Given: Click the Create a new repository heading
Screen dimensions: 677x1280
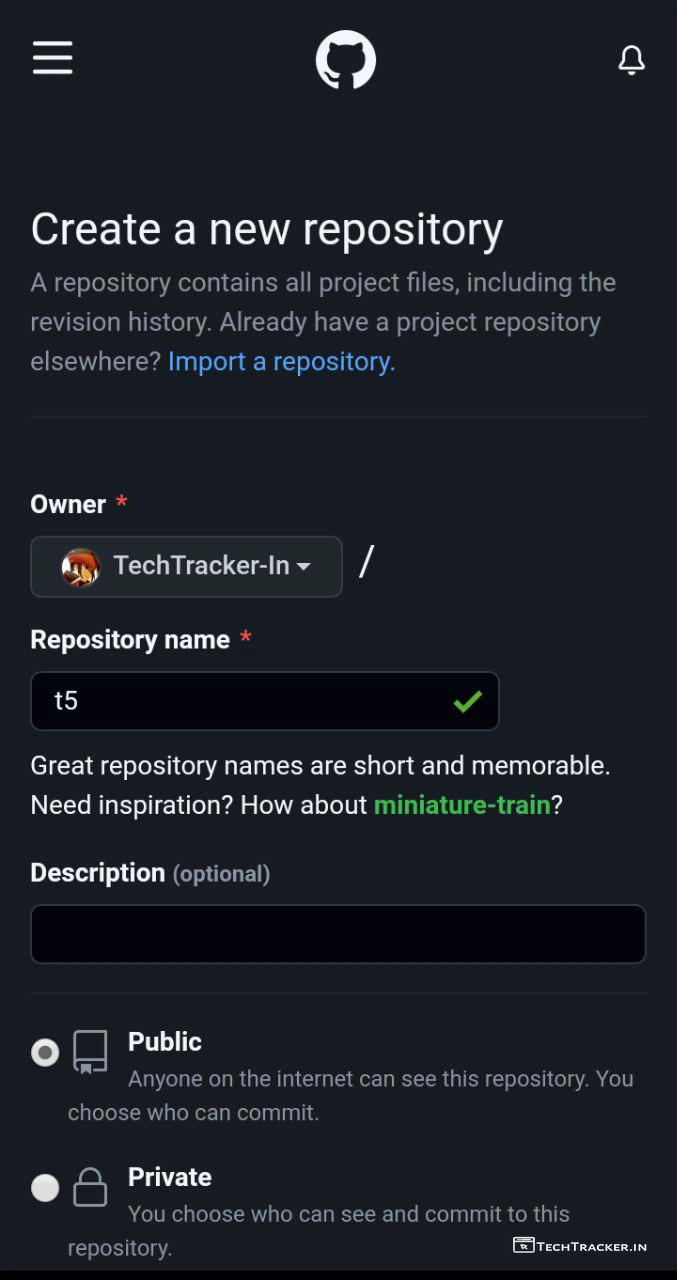Looking at the screenshot, I should (x=266, y=229).
